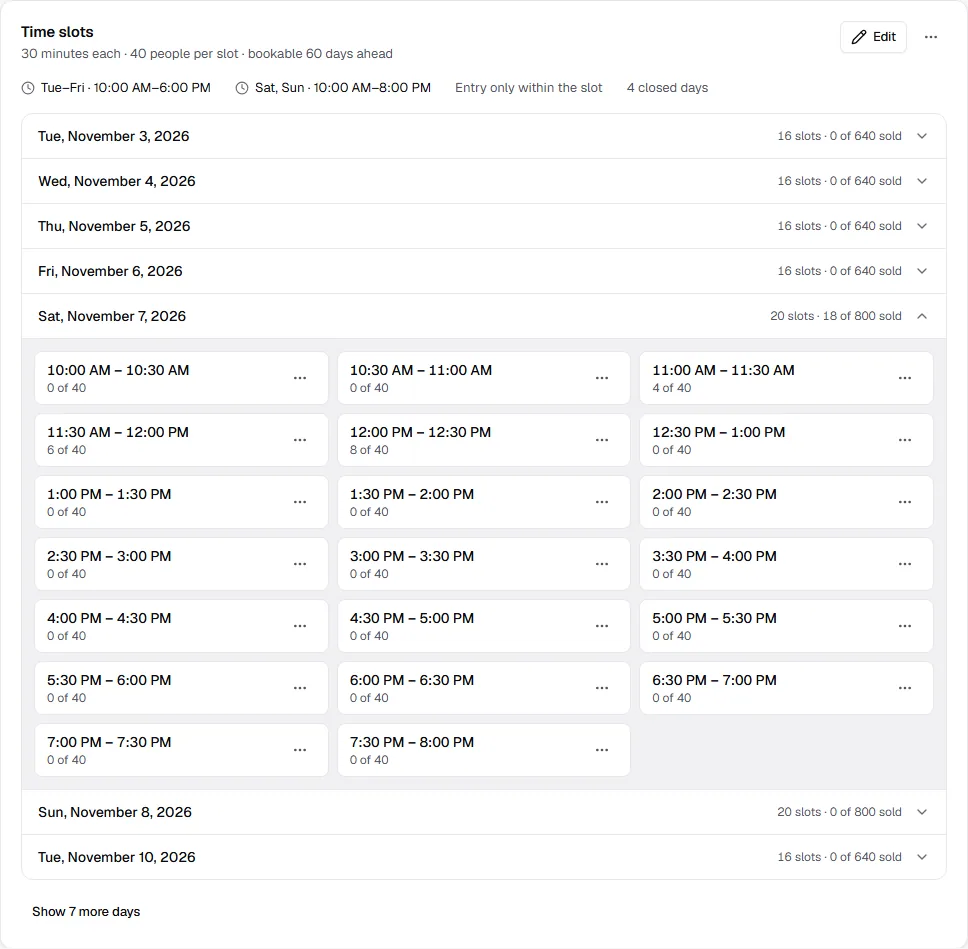Click Show 7 more days
Viewport: 968px width, 949px height.
(86, 911)
